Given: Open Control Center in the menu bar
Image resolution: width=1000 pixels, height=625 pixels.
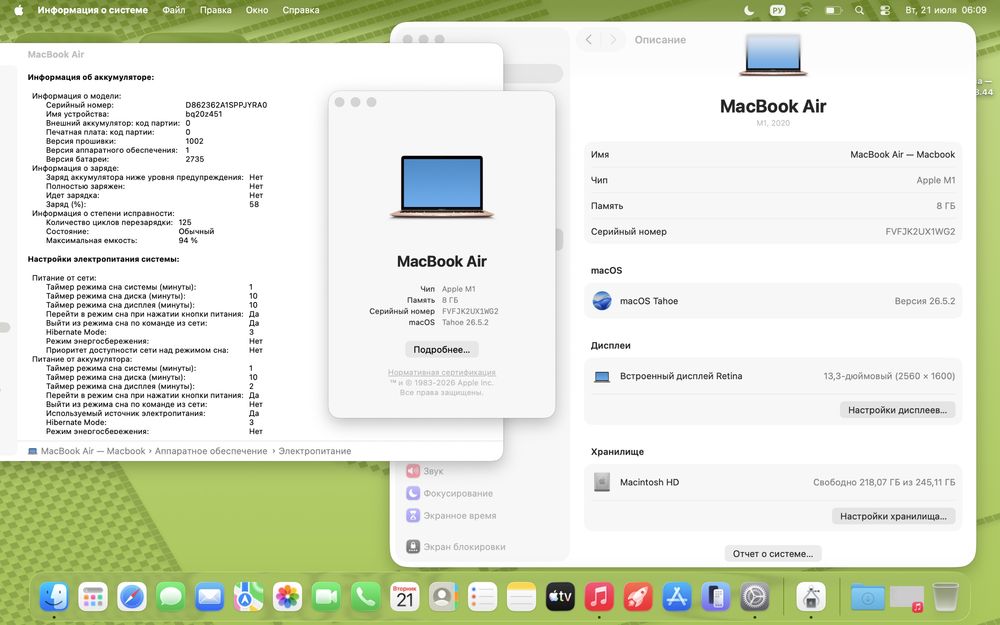Looking at the screenshot, I should [885, 10].
